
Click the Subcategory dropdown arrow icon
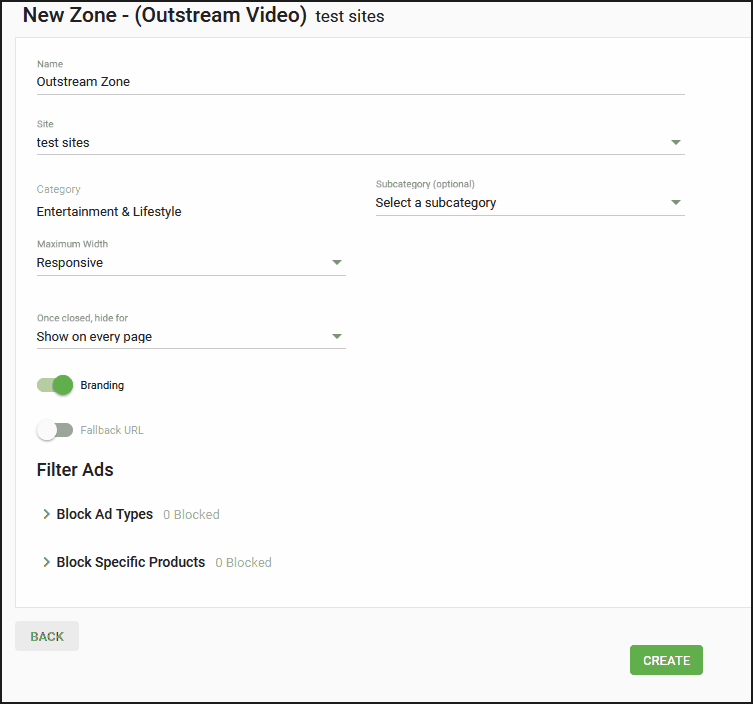(x=675, y=203)
